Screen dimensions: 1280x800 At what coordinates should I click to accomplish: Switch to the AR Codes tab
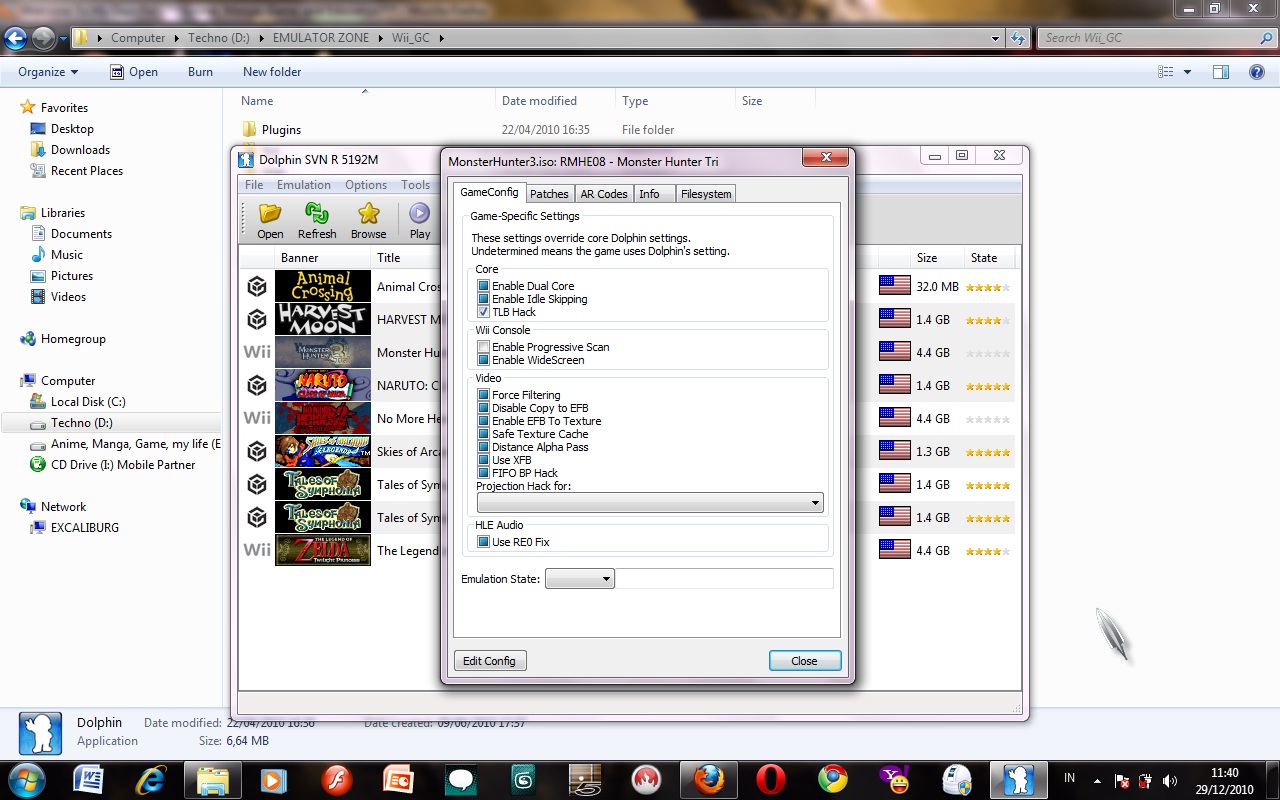[x=604, y=194]
